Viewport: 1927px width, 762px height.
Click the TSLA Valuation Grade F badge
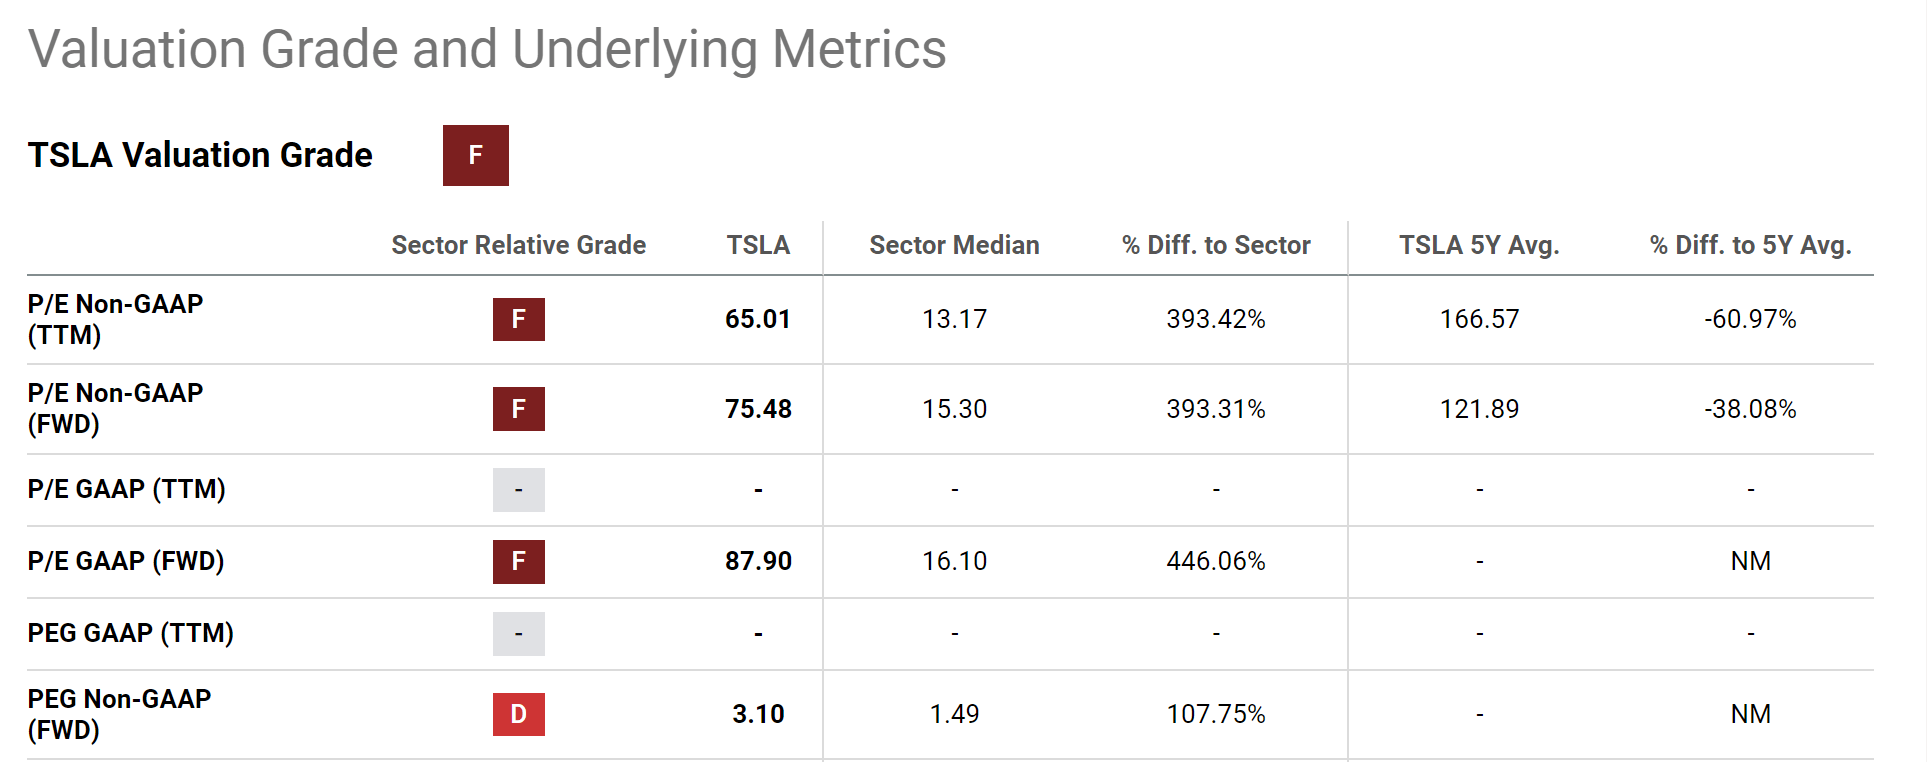(x=475, y=155)
